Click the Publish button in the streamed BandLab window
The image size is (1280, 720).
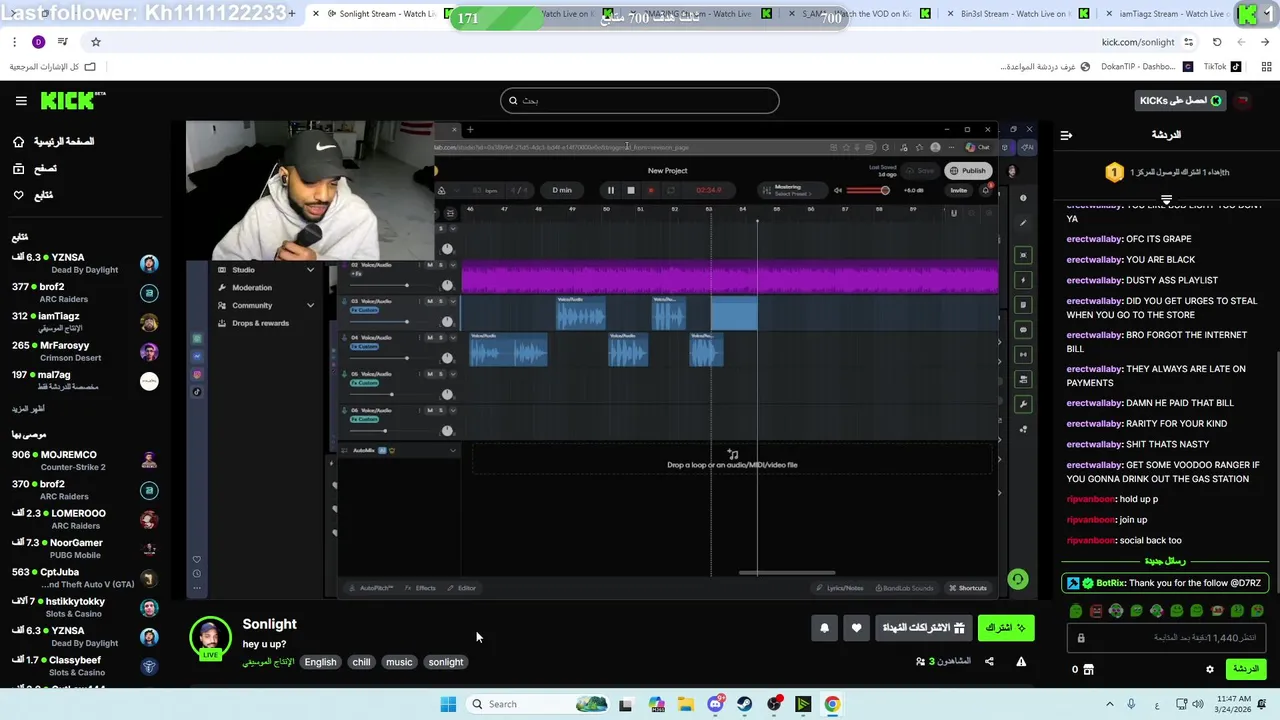967,171
